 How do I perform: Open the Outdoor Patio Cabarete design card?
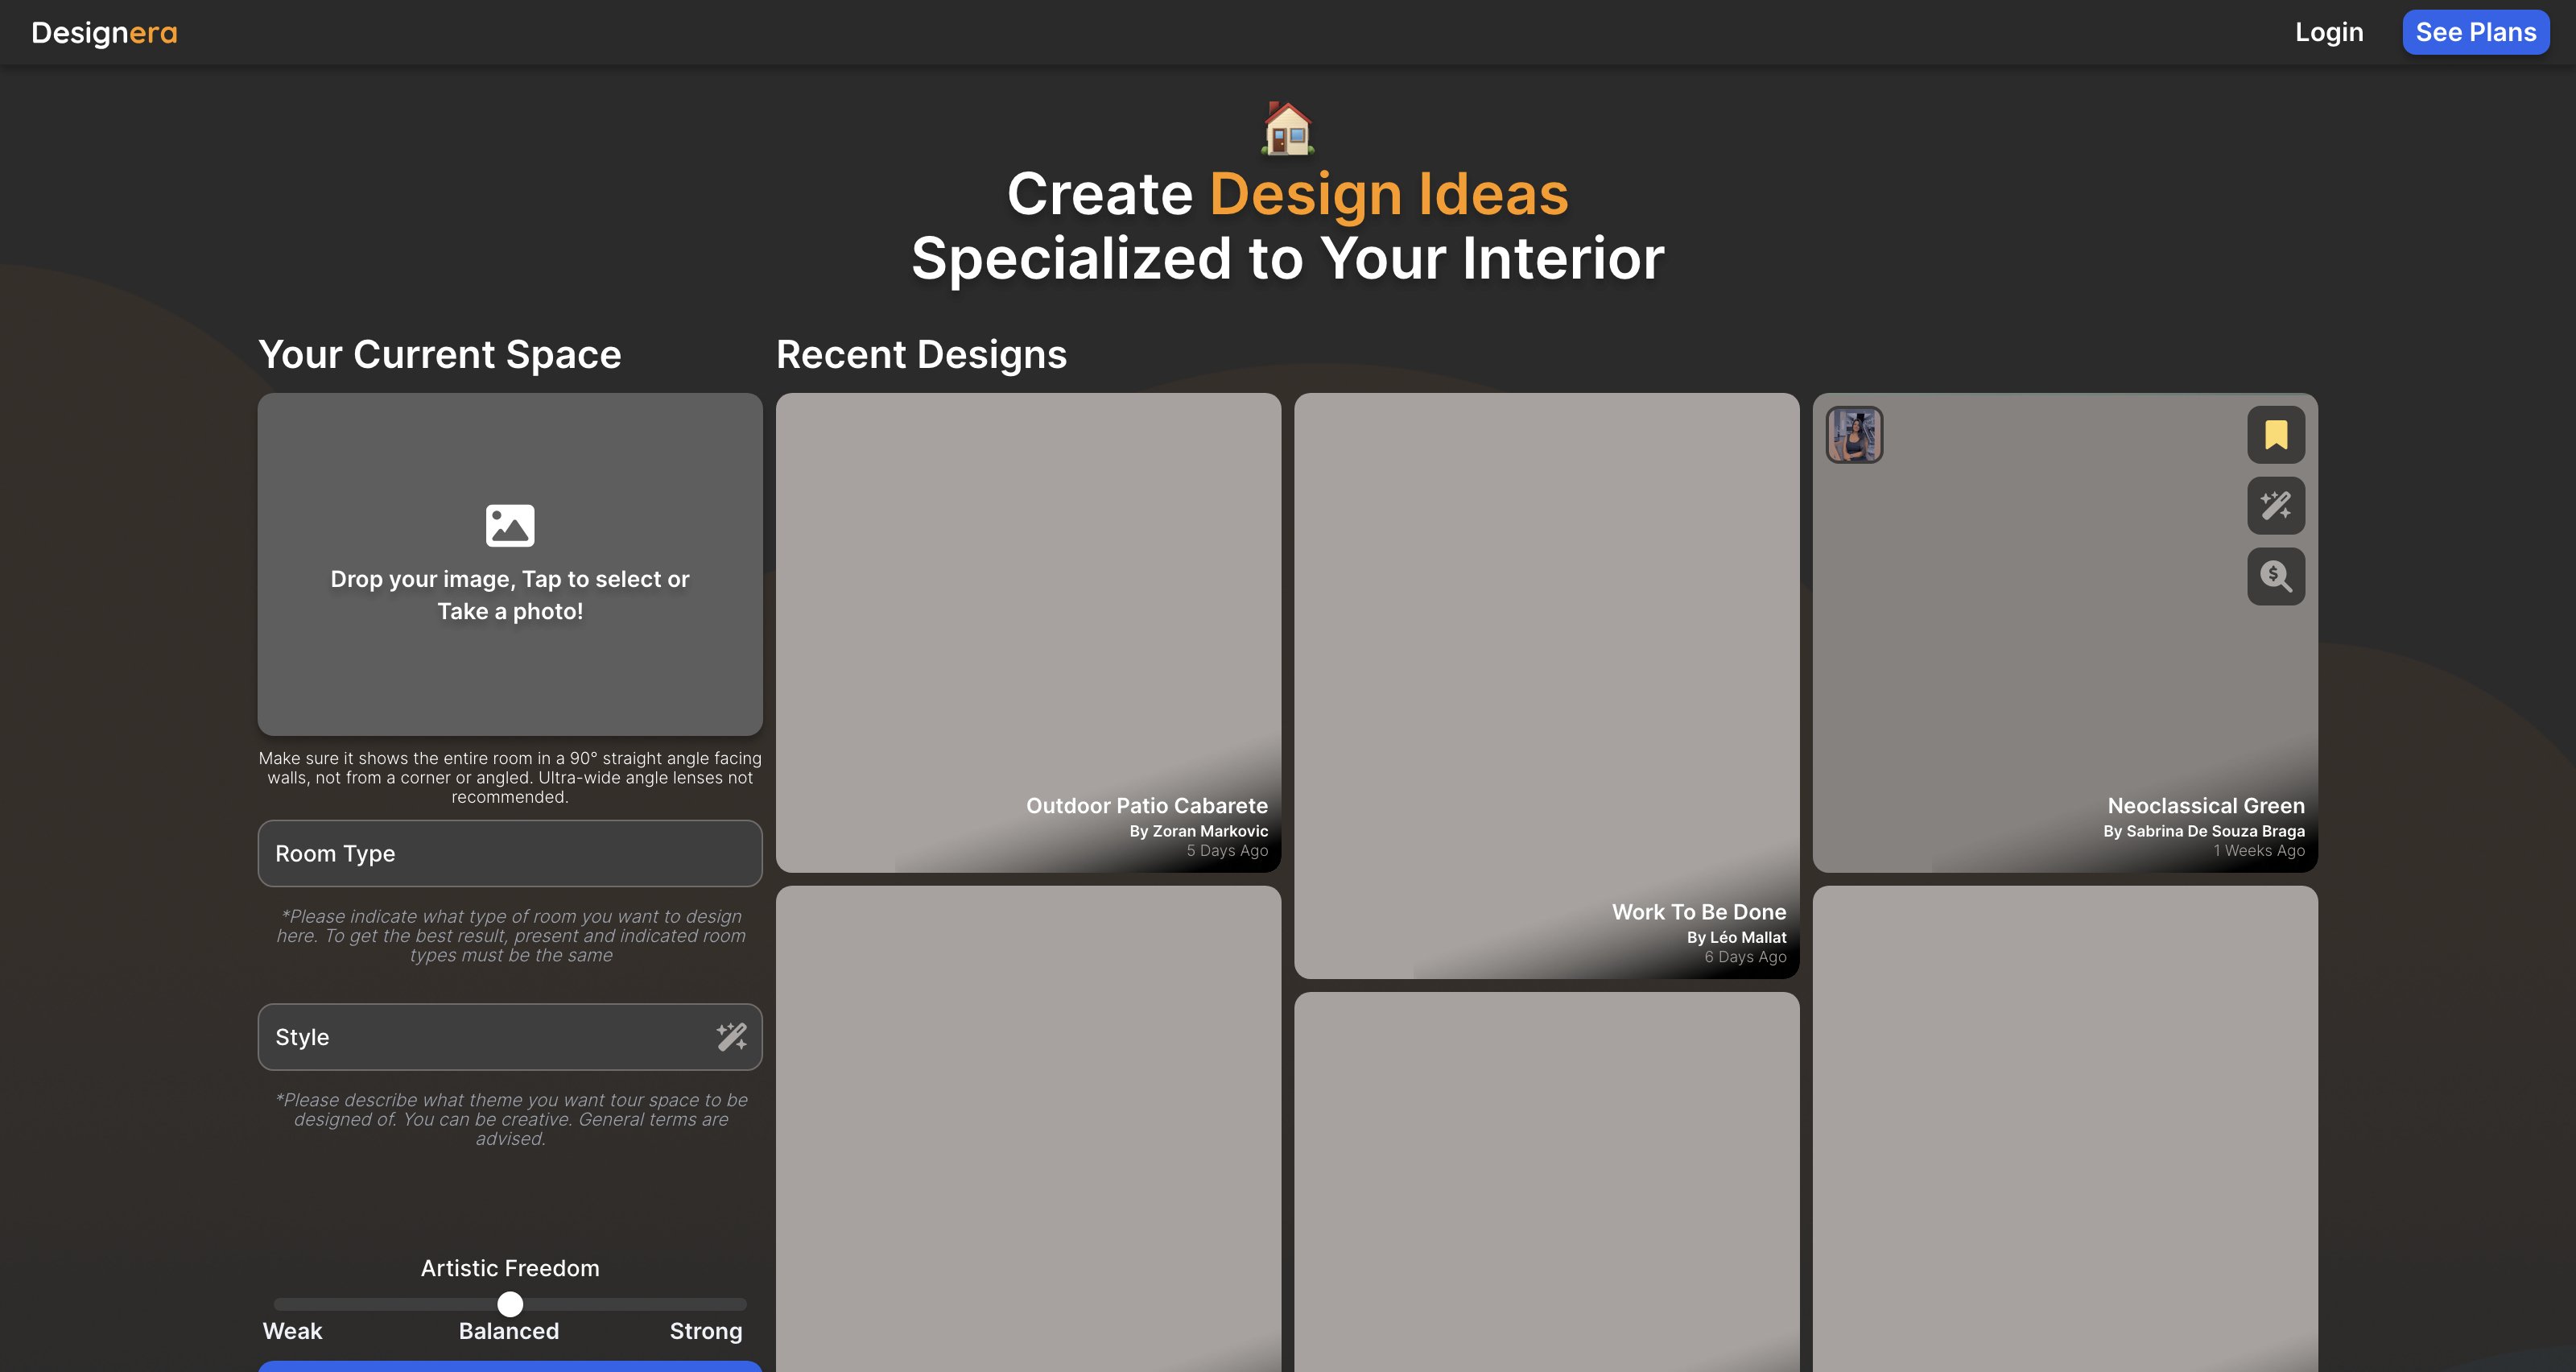pyautogui.click(x=1028, y=633)
